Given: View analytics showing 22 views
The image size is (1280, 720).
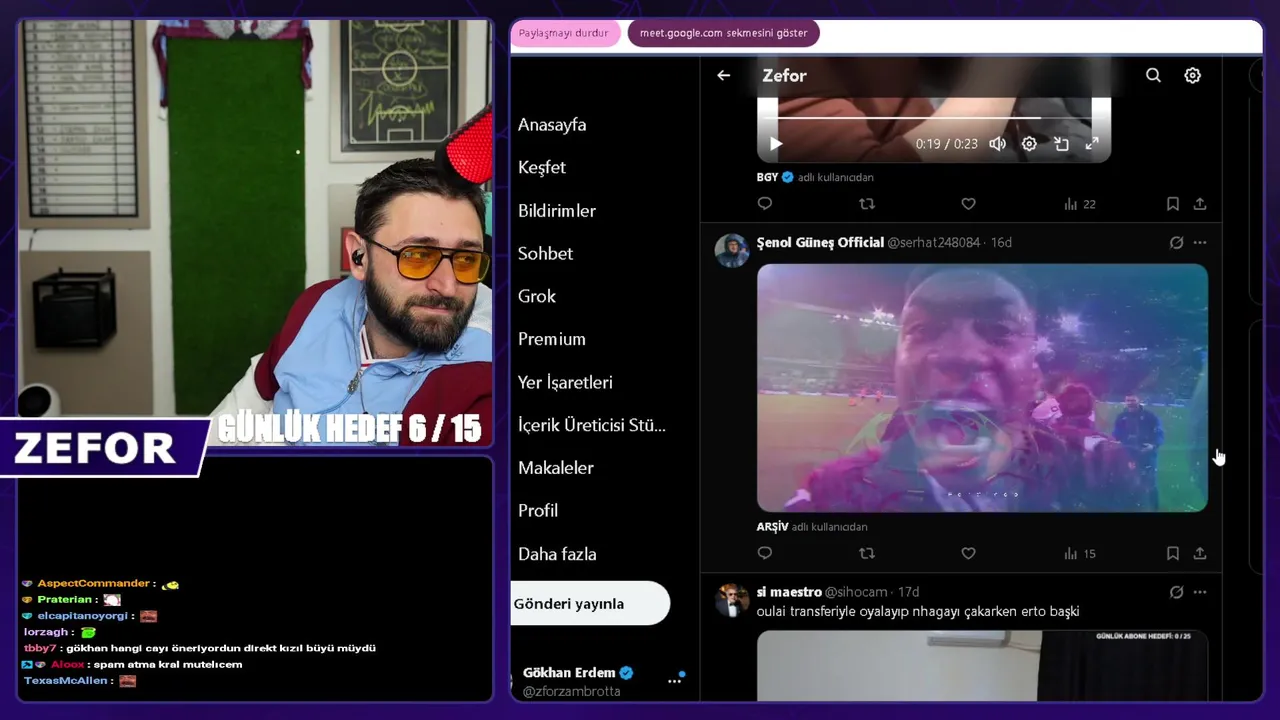Looking at the screenshot, I should [1080, 204].
